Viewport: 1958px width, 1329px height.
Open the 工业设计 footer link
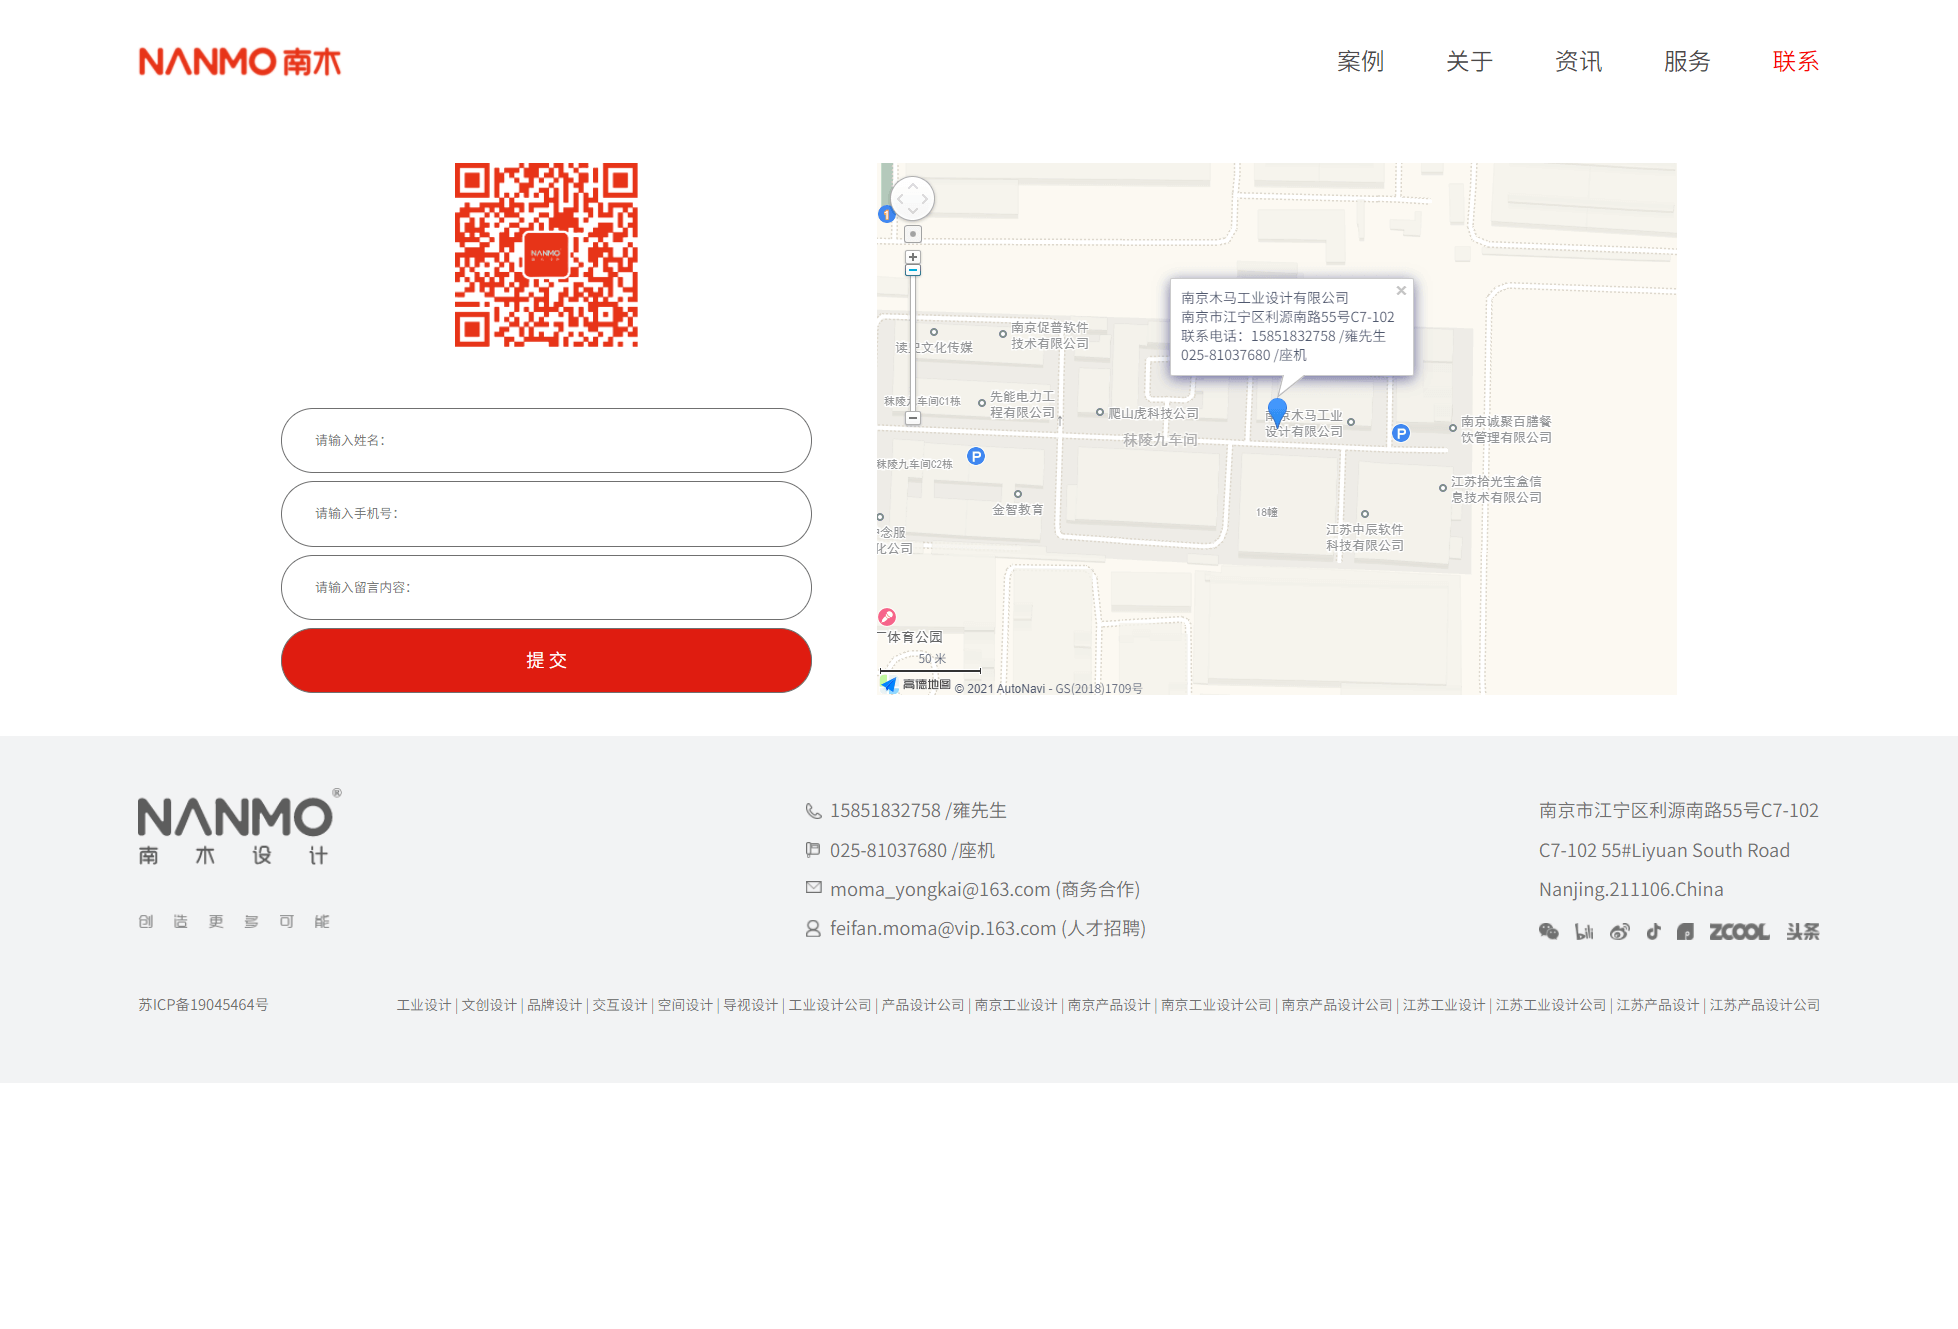coord(424,1005)
